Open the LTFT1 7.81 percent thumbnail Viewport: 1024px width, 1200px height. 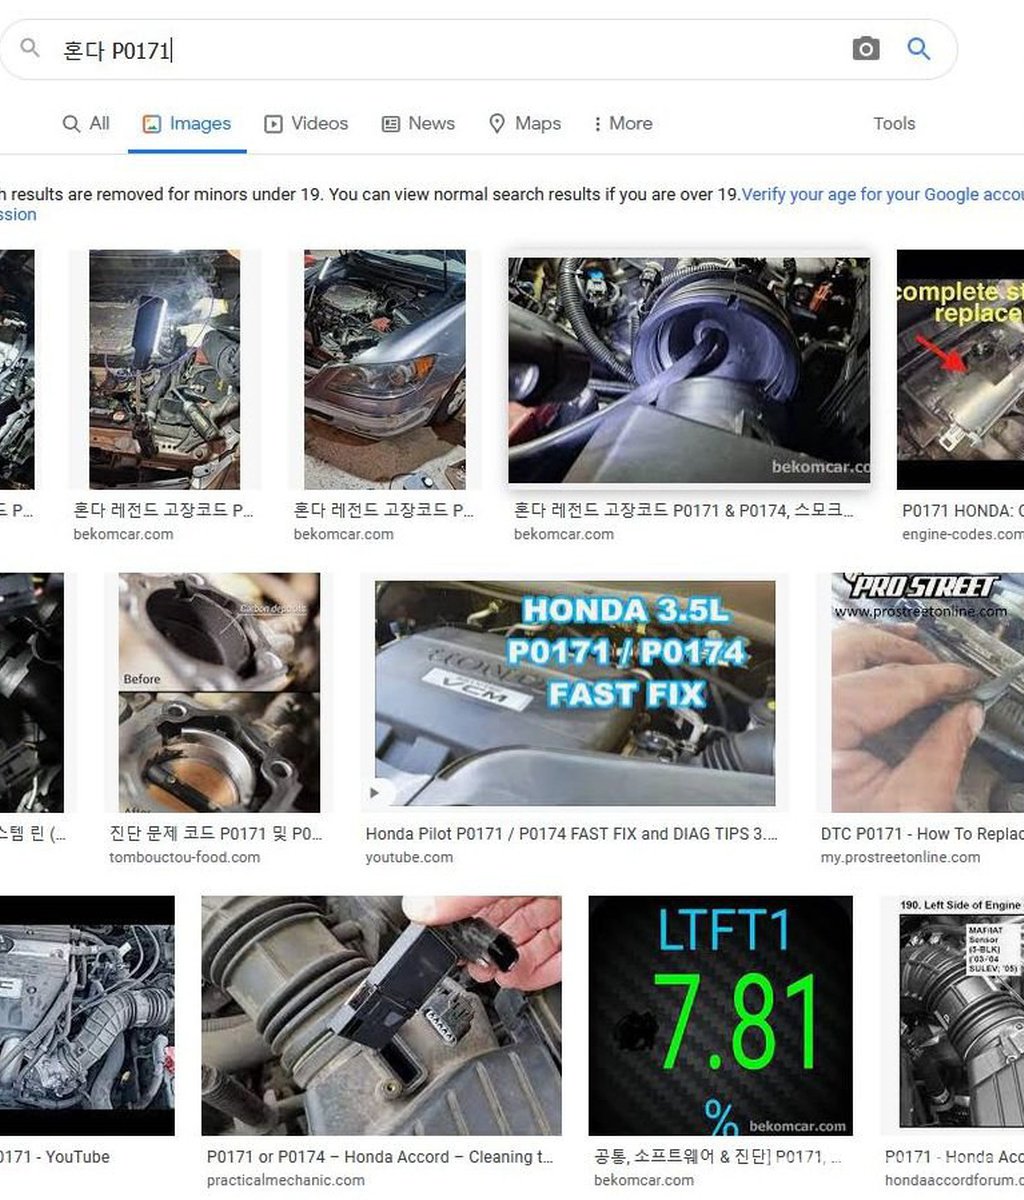pyautogui.click(x=721, y=1015)
